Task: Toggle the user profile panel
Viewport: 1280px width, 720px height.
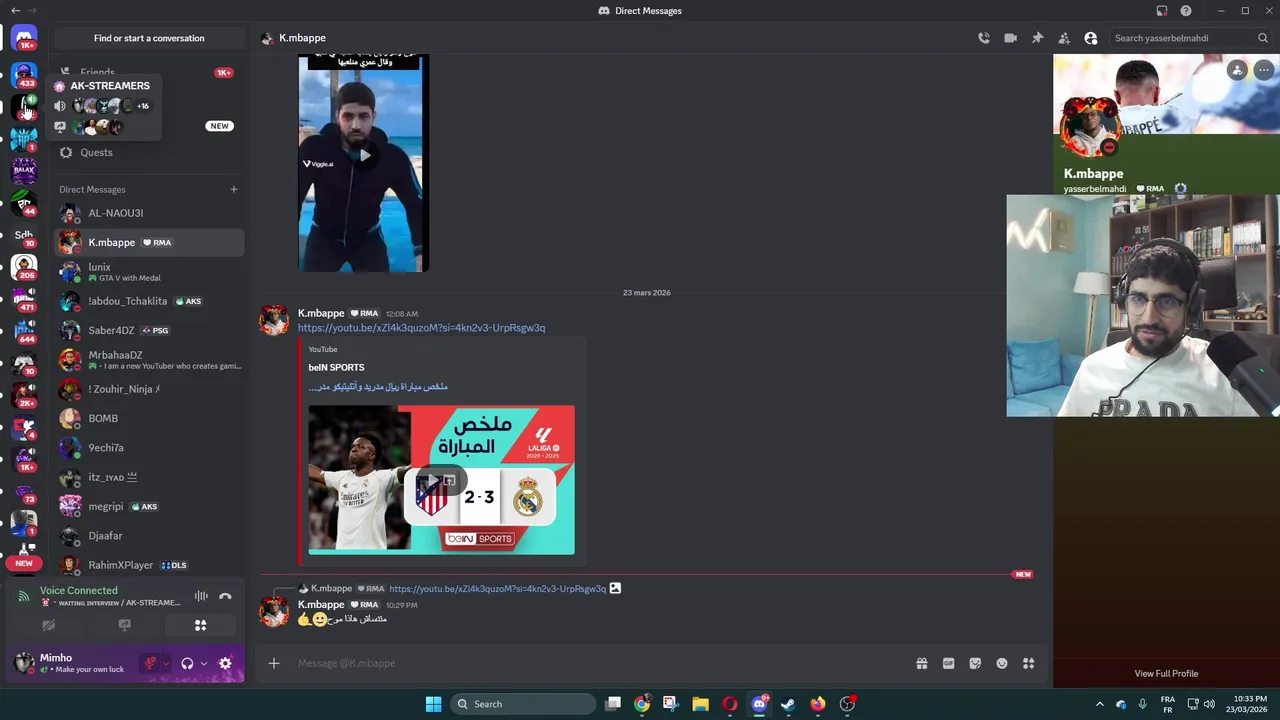Action: (x=1091, y=38)
